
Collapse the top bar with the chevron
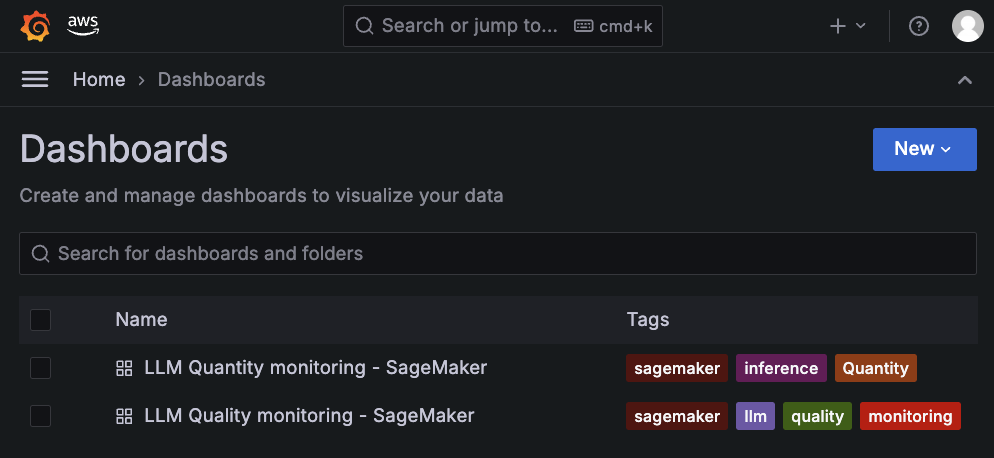click(x=965, y=80)
